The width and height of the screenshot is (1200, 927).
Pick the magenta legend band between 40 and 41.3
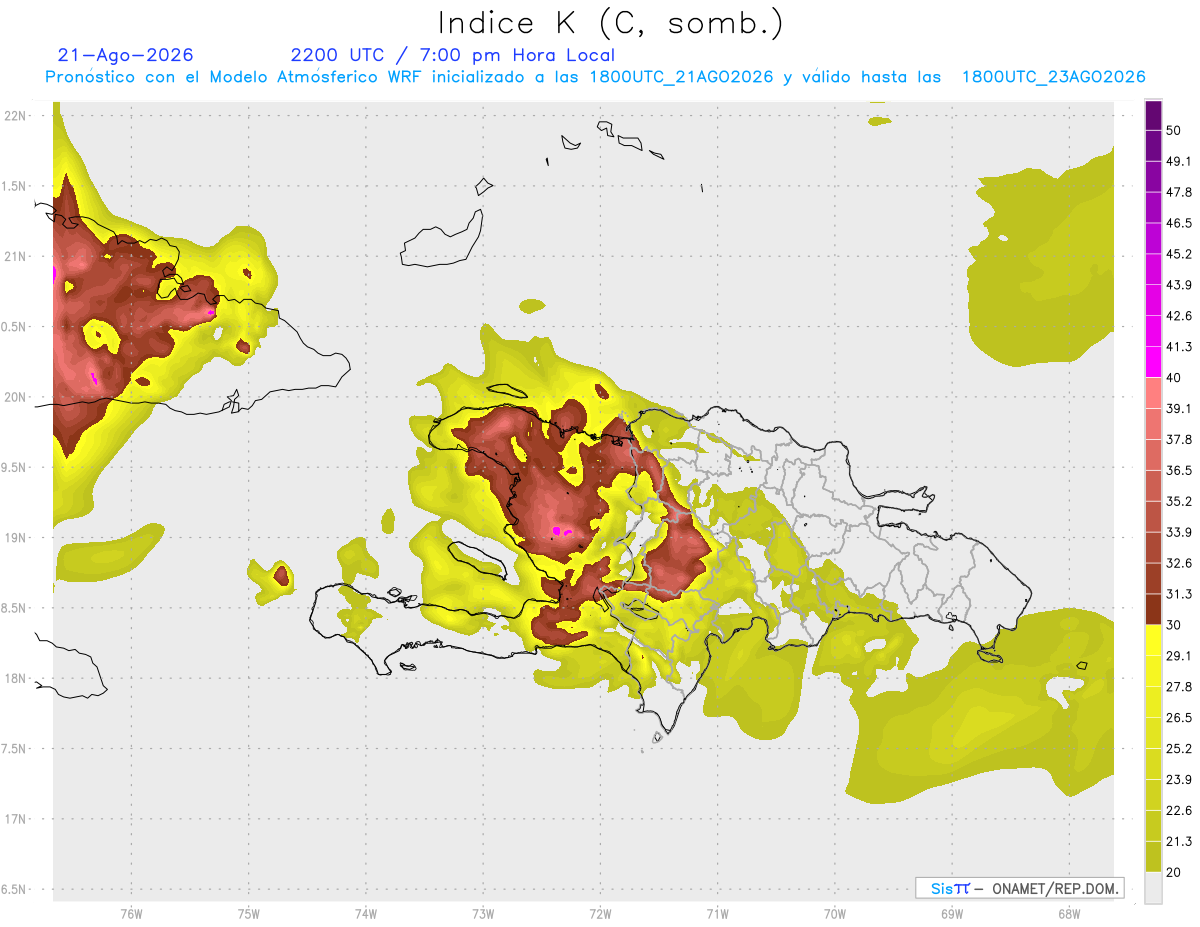(x=1153, y=362)
